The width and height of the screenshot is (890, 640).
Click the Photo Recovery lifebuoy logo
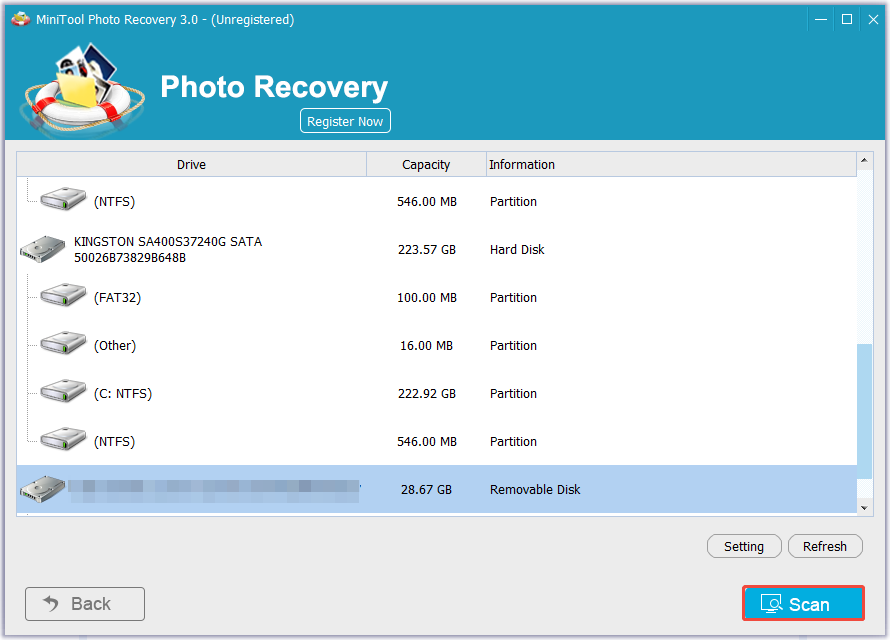pos(82,88)
